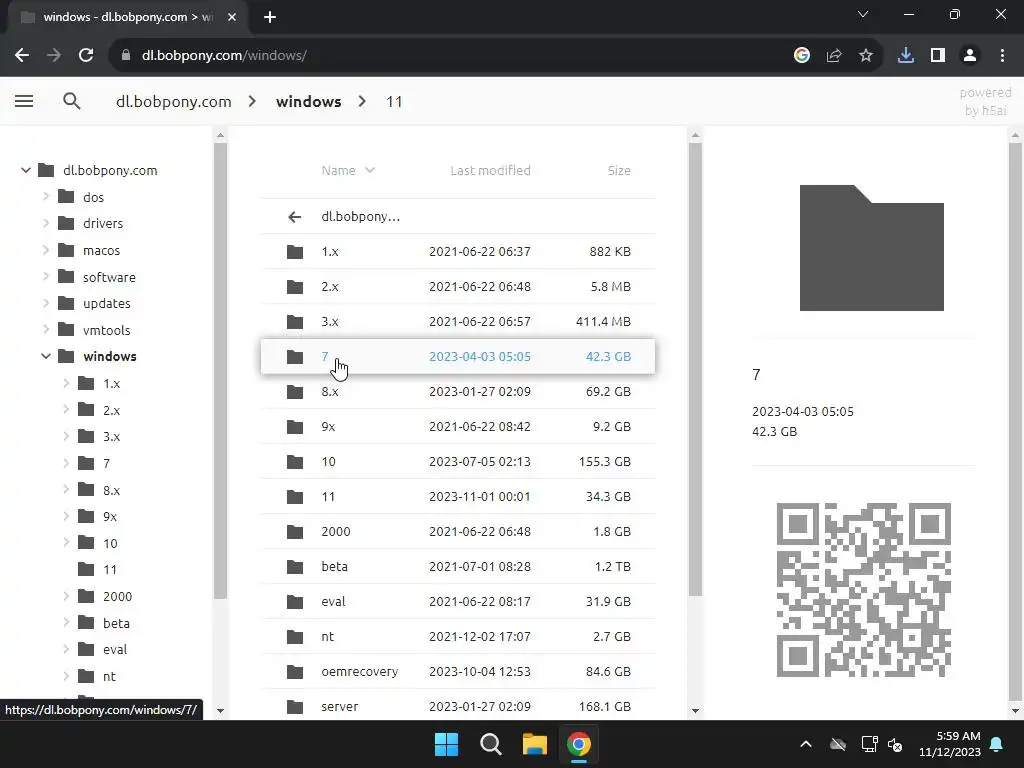Click the file list scrollbar

tap(695, 369)
